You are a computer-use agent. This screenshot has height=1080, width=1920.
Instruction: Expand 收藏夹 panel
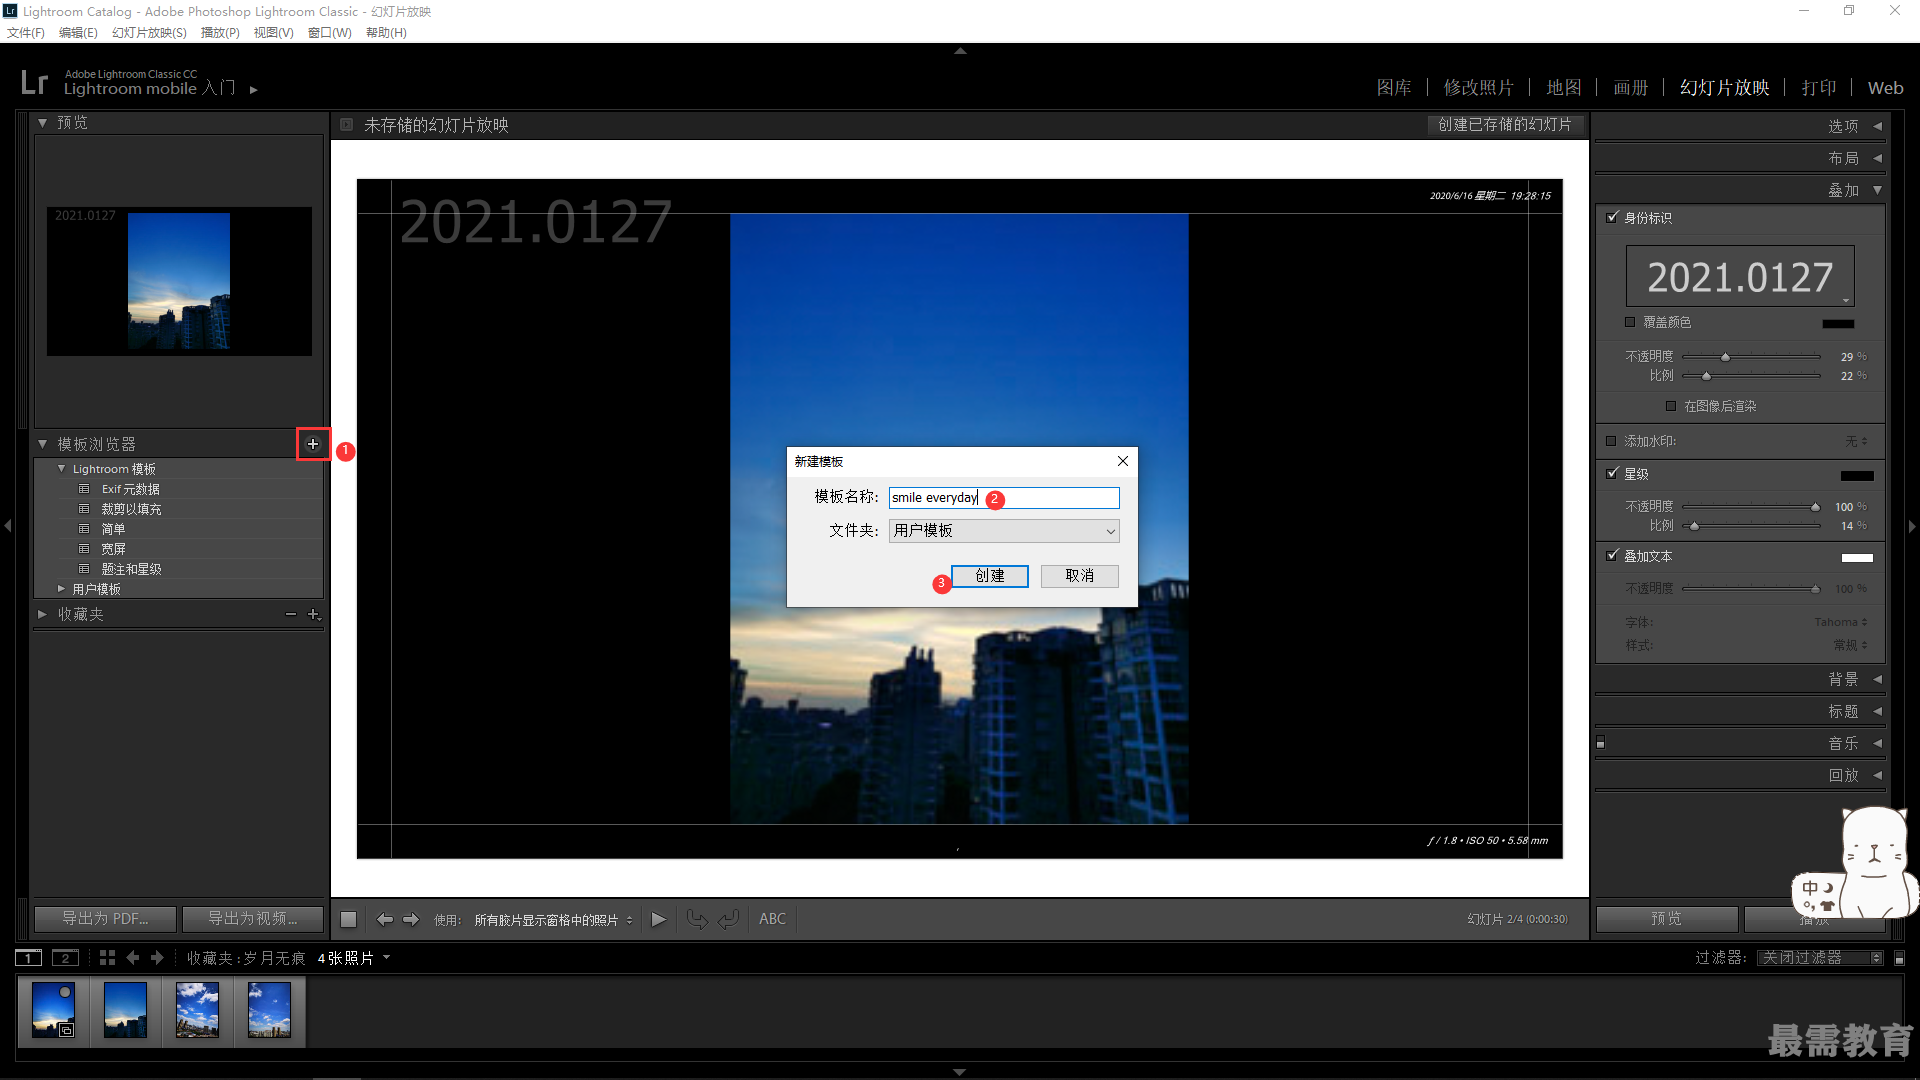tap(42, 614)
